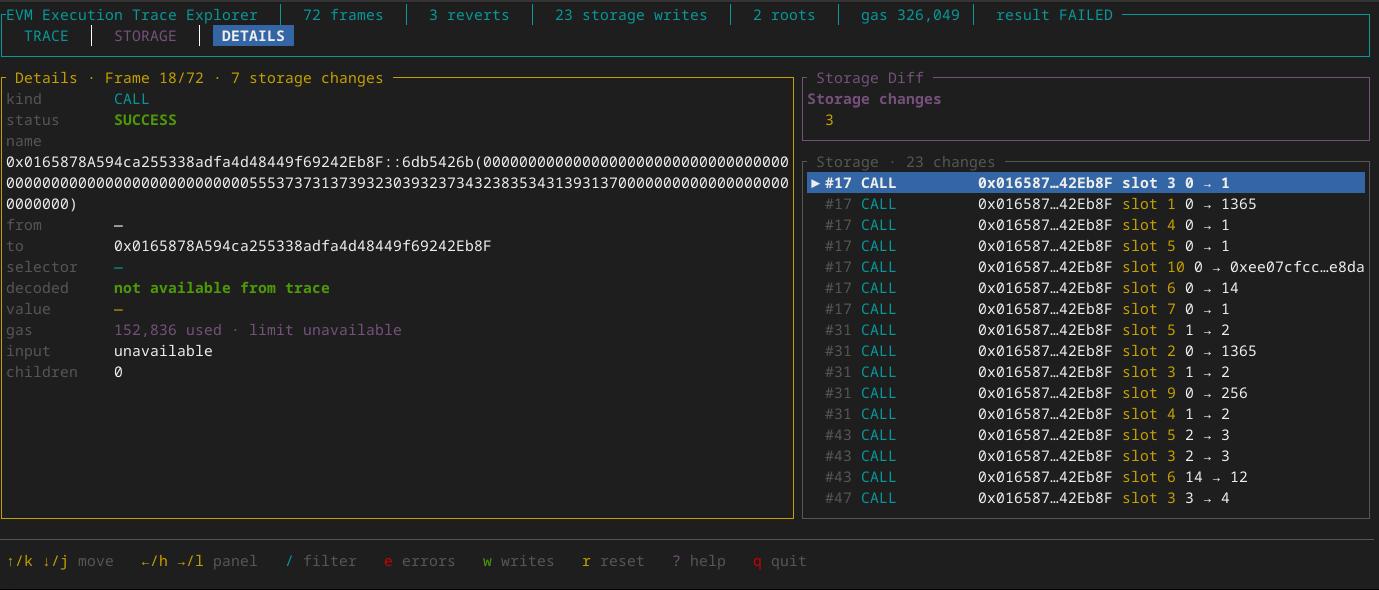Click the 'result FAILED' header status
Image resolution: width=1379 pixels, height=590 pixels.
coord(1054,15)
